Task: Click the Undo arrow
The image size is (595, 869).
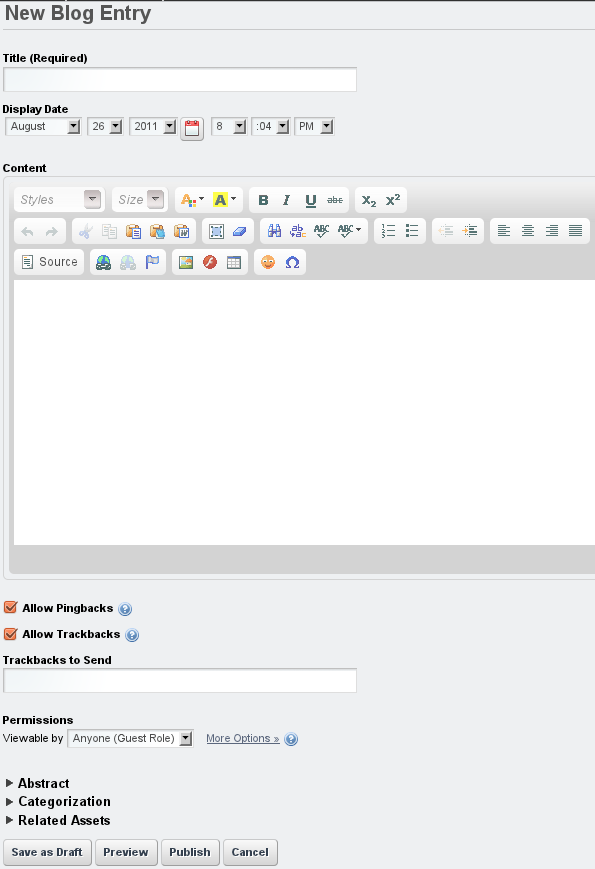Action: pyautogui.click(x=27, y=231)
